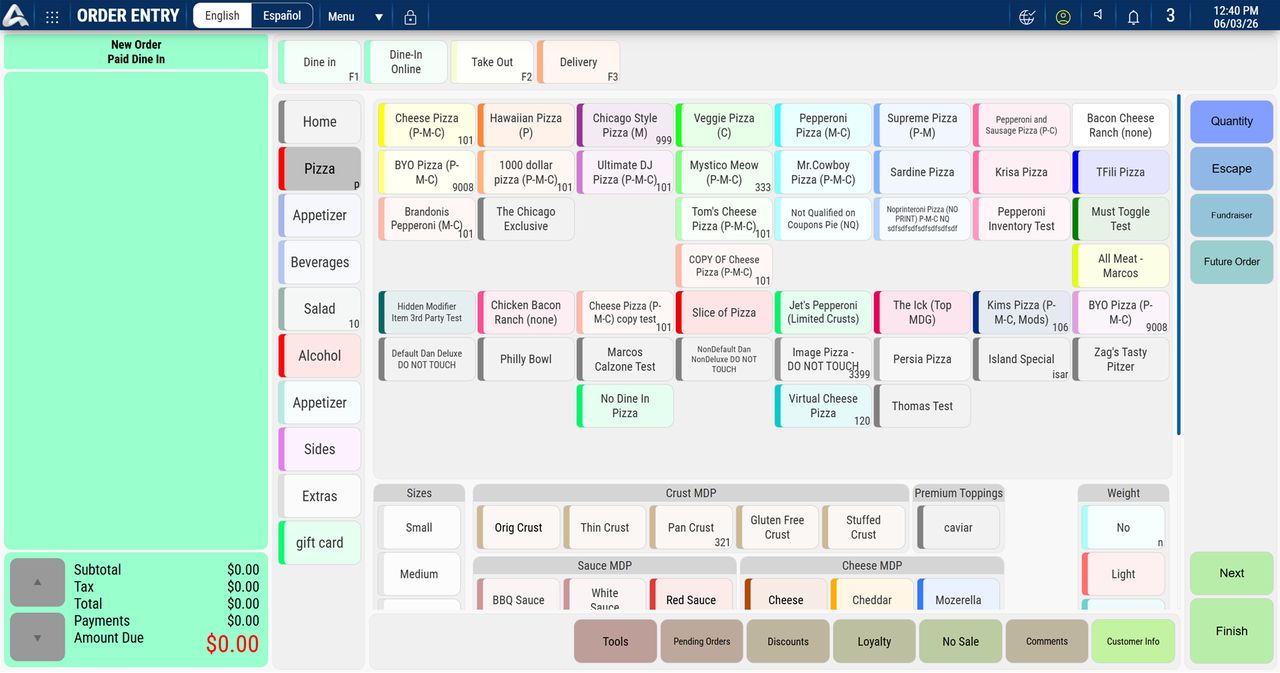Click the Escape button
This screenshot has width=1280, height=673.
click(x=1231, y=169)
